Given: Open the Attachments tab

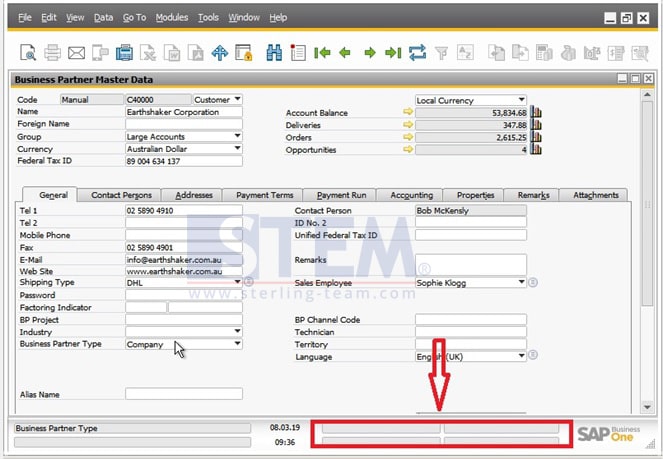Looking at the screenshot, I should pyautogui.click(x=595, y=195).
